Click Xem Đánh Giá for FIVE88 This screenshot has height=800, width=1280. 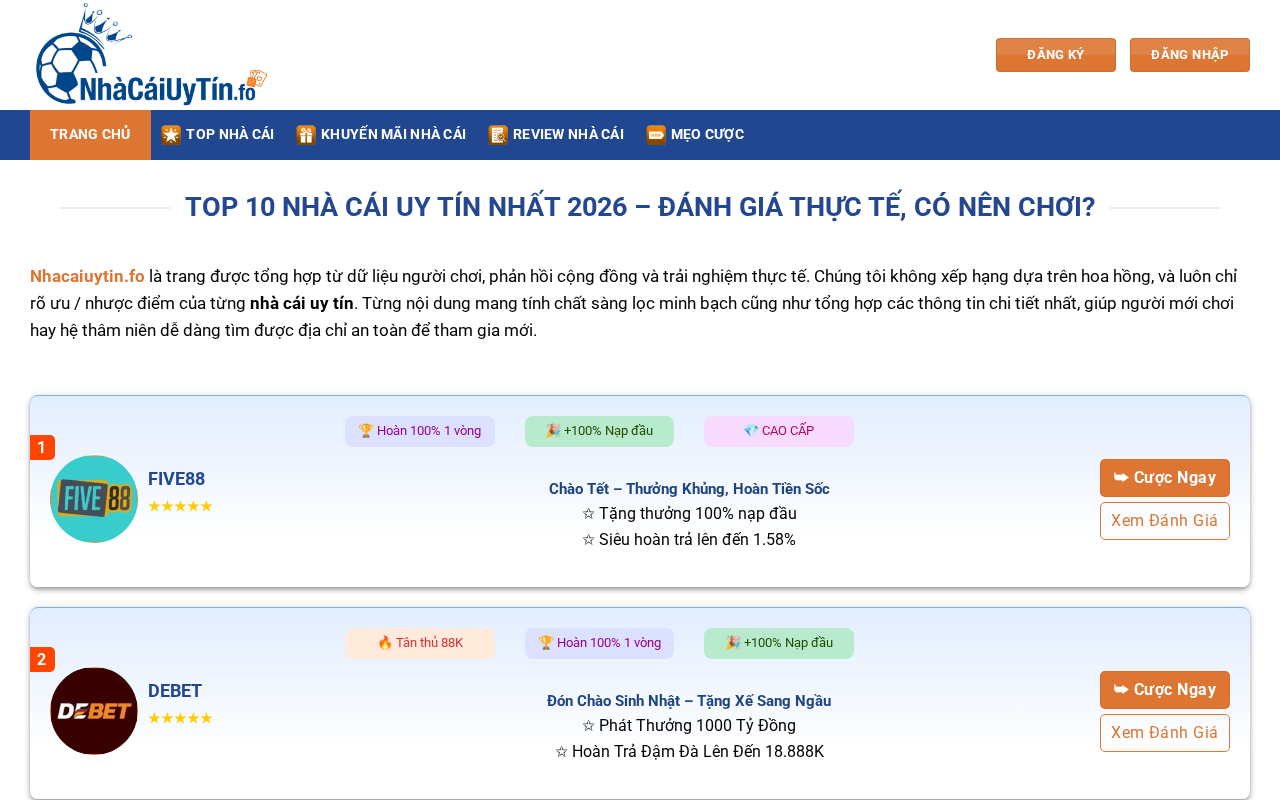point(1165,521)
